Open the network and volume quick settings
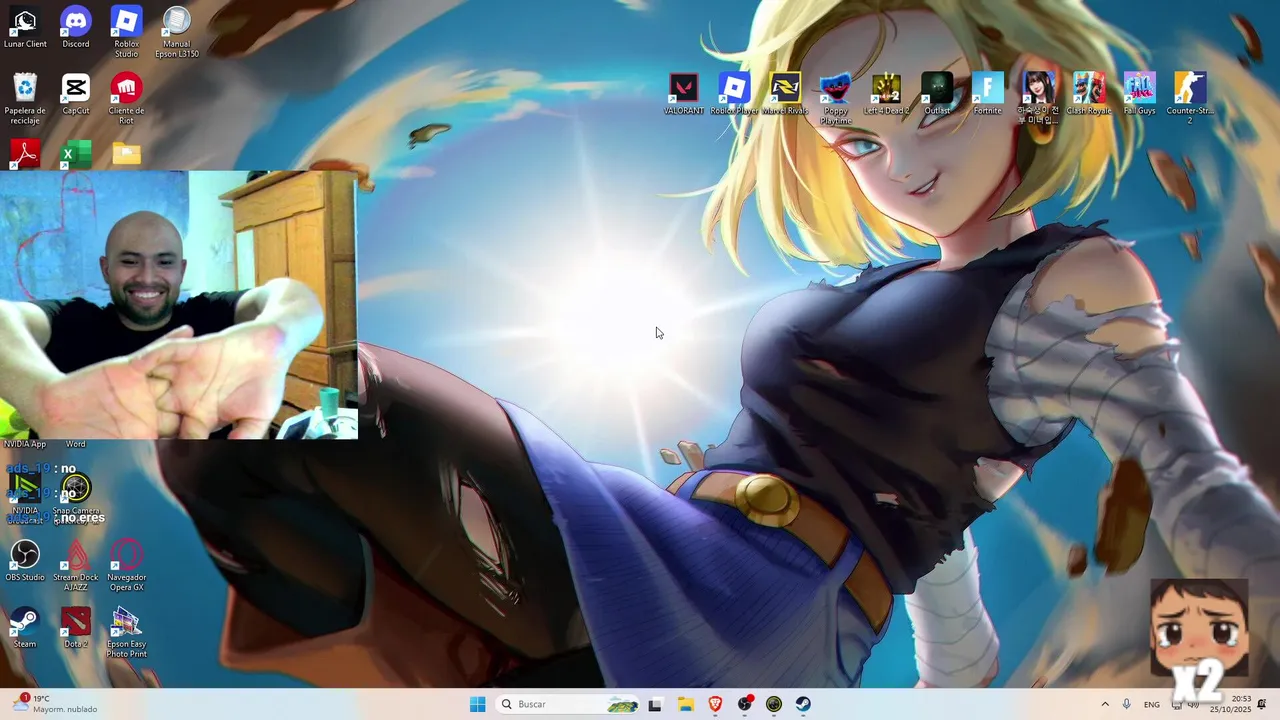Screen dimensions: 1280x720 [x=1185, y=704]
